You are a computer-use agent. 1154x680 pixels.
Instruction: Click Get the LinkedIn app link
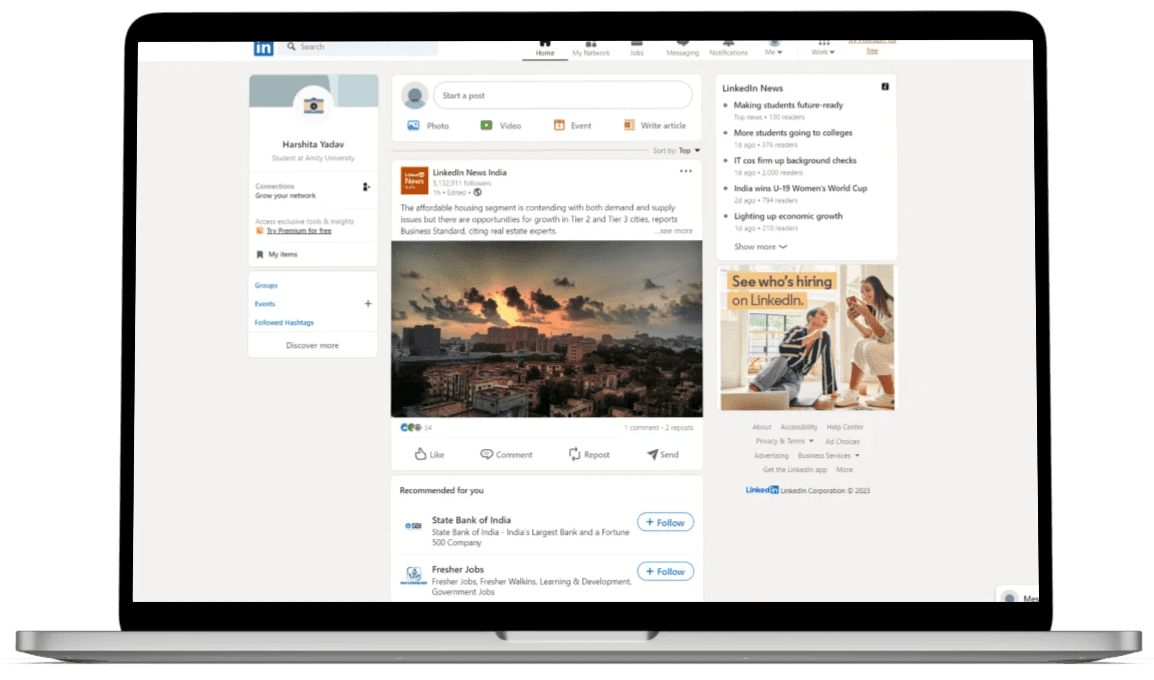pyautogui.click(x=795, y=470)
